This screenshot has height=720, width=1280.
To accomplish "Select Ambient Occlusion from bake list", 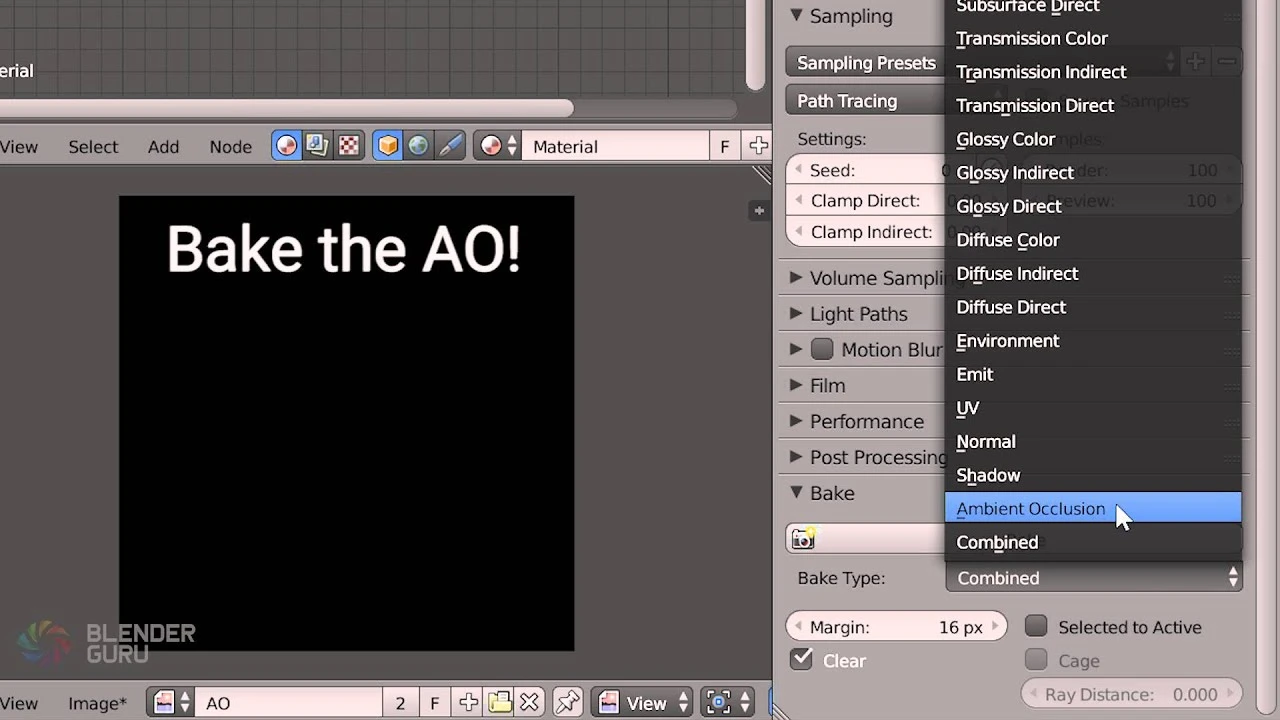I will click(1093, 508).
